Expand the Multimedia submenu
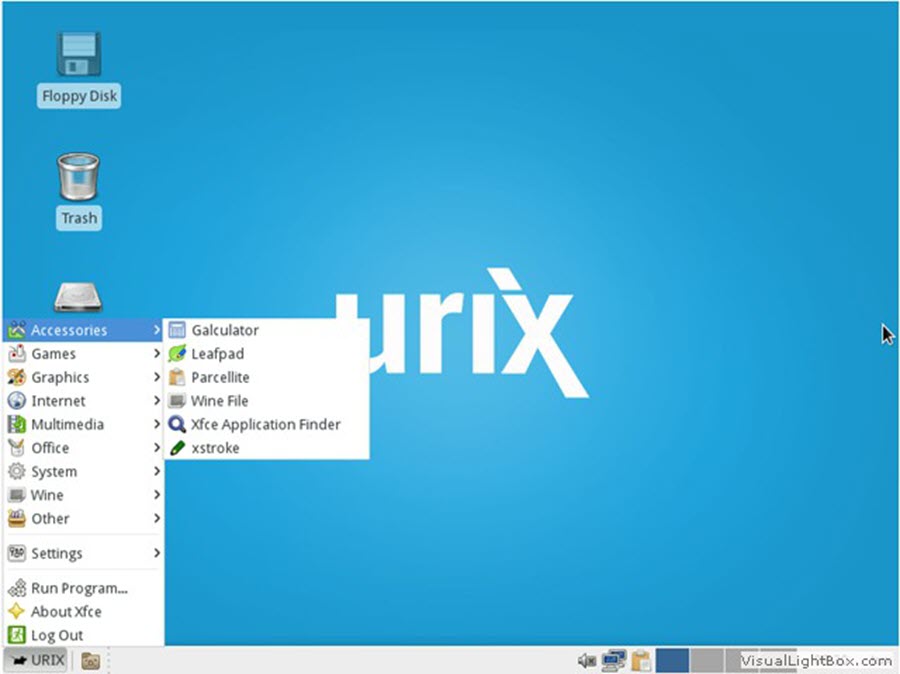This screenshot has height=674, width=900. coord(83,424)
